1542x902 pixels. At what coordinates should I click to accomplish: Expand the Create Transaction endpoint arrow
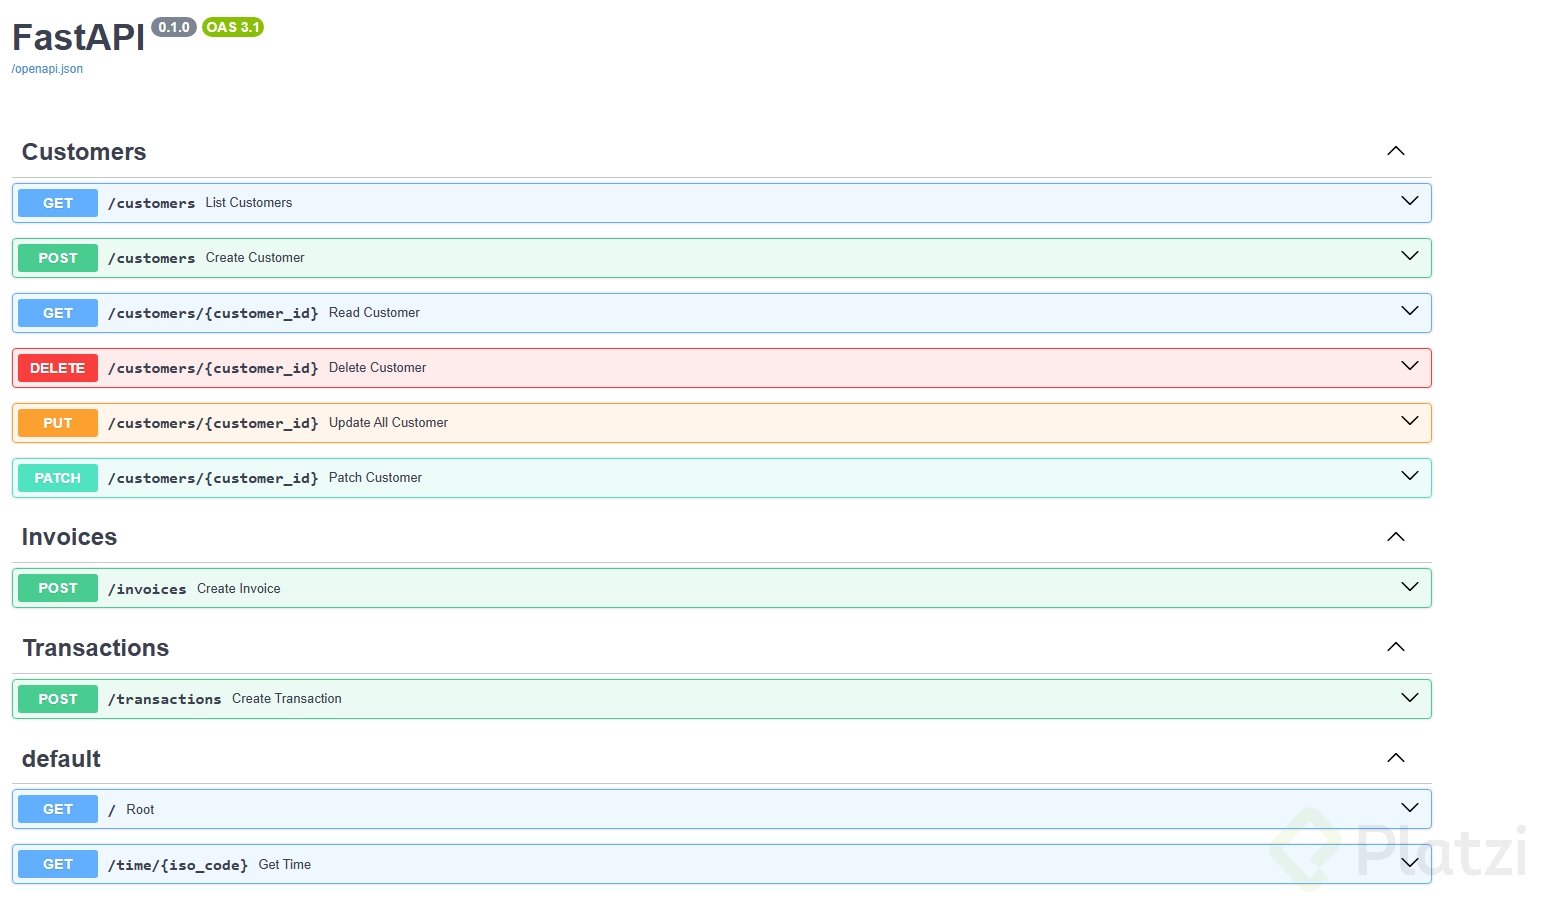coord(1410,697)
